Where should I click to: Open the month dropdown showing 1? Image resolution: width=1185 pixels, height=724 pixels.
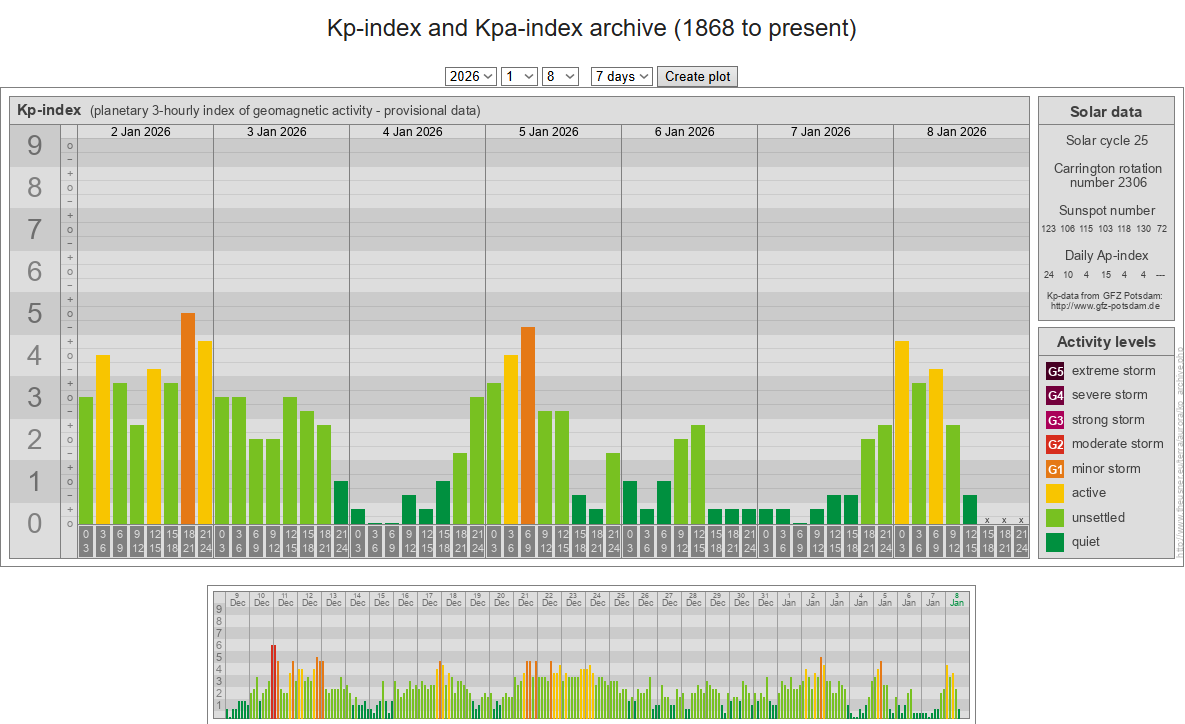pyautogui.click(x=519, y=76)
